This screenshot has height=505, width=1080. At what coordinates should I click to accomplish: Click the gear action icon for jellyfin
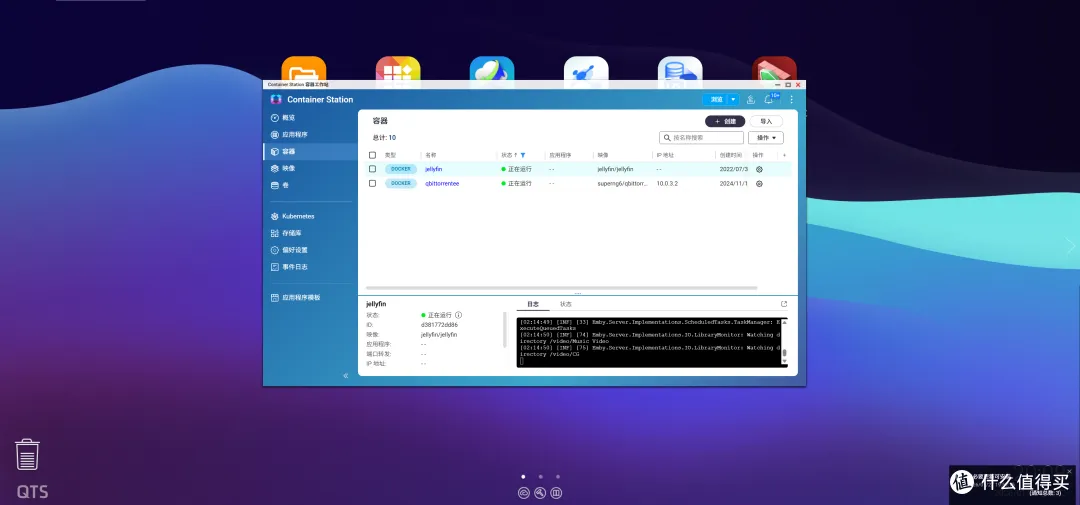point(759,170)
